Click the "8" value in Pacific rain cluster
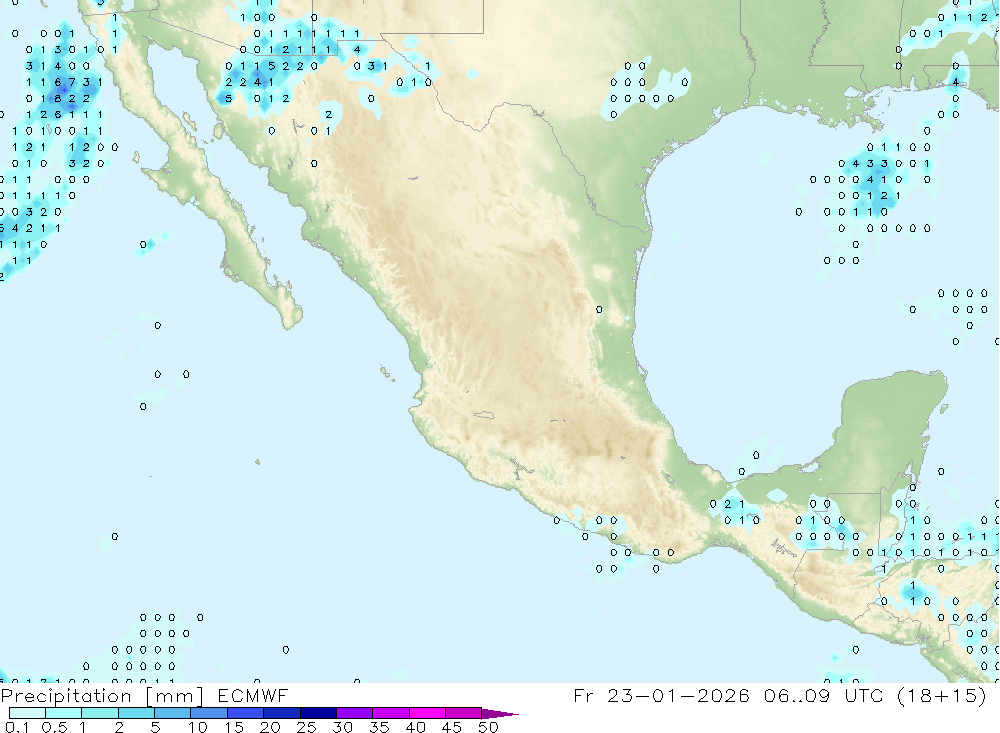Viewport: 1000px width, 733px height. 58,98
